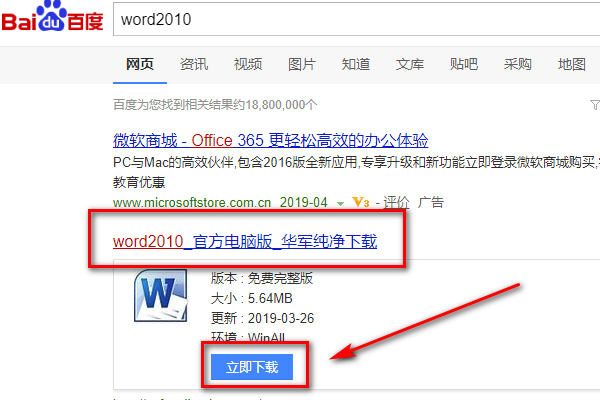Click the Word 2010 application icon

click(x=161, y=296)
